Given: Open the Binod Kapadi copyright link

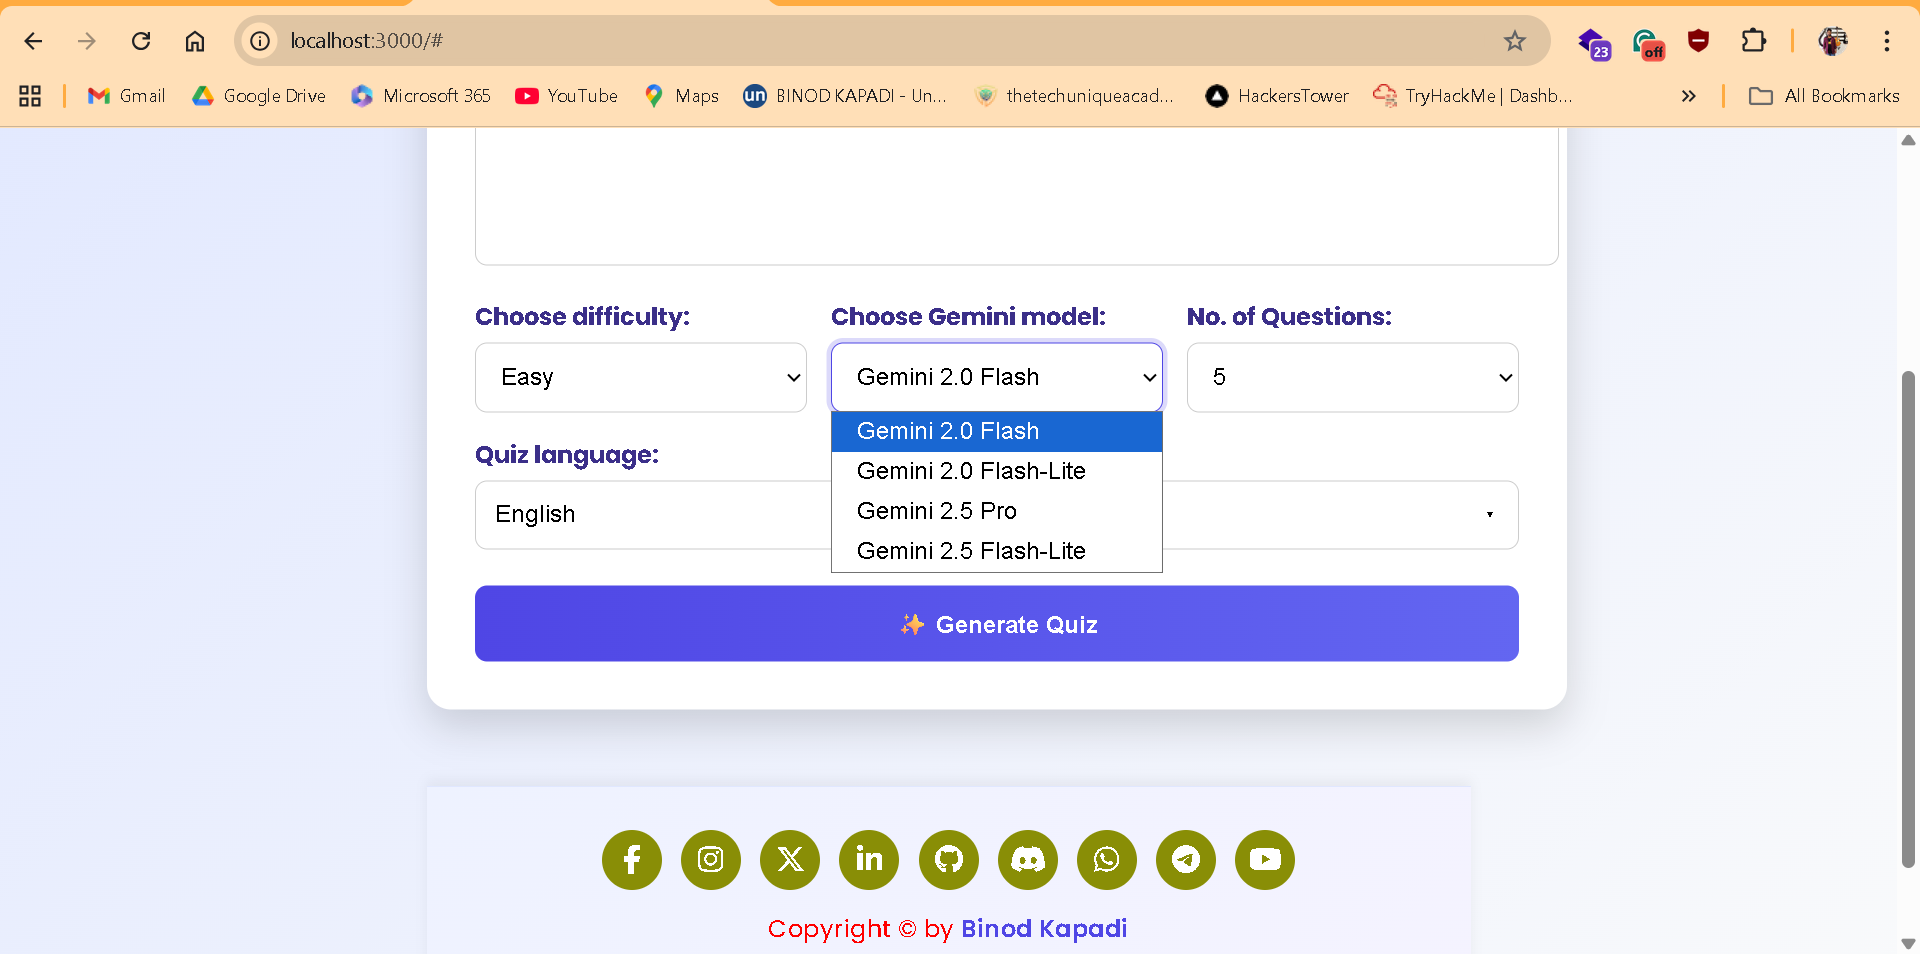Looking at the screenshot, I should [1043, 928].
